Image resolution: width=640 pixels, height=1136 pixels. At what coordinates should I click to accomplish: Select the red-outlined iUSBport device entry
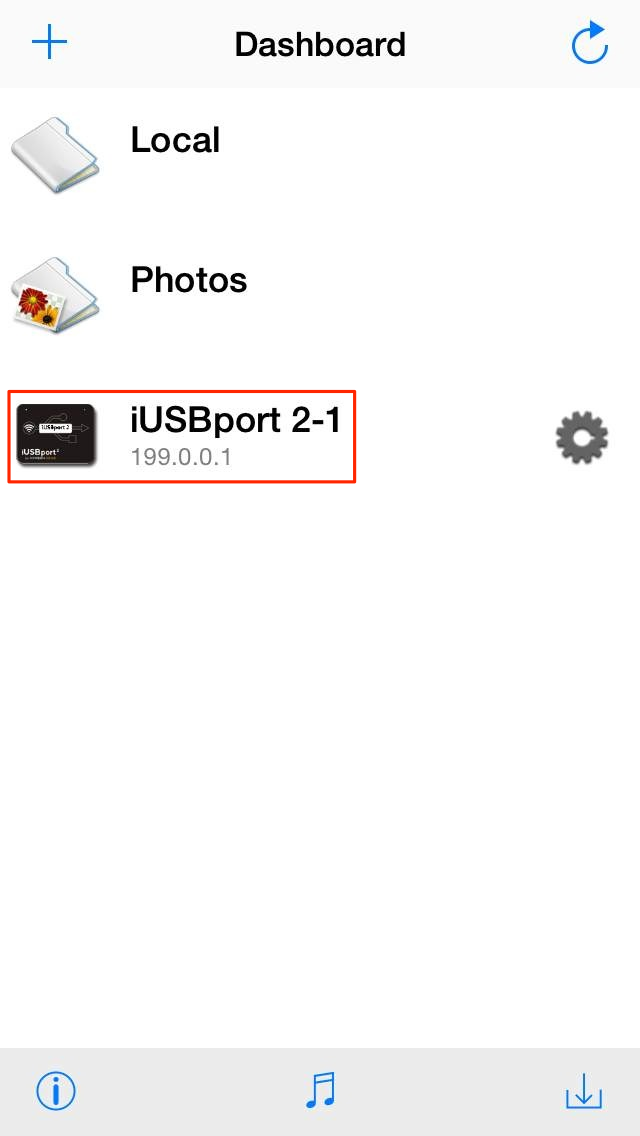[x=181, y=436]
